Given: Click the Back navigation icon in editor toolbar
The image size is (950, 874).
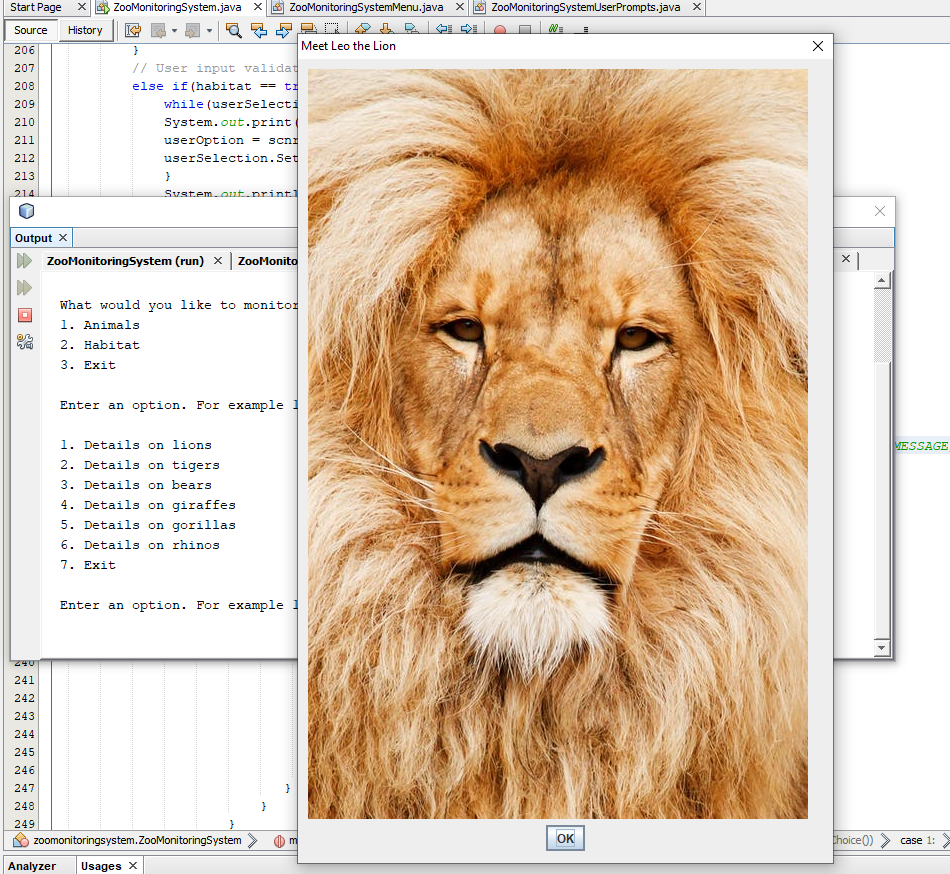Looking at the screenshot, I should point(159,30).
